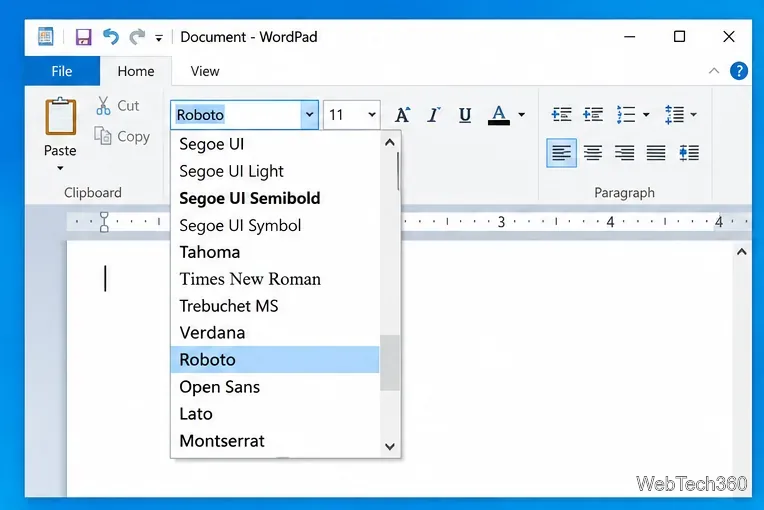
Task: Toggle underline formatting
Action: [465, 115]
